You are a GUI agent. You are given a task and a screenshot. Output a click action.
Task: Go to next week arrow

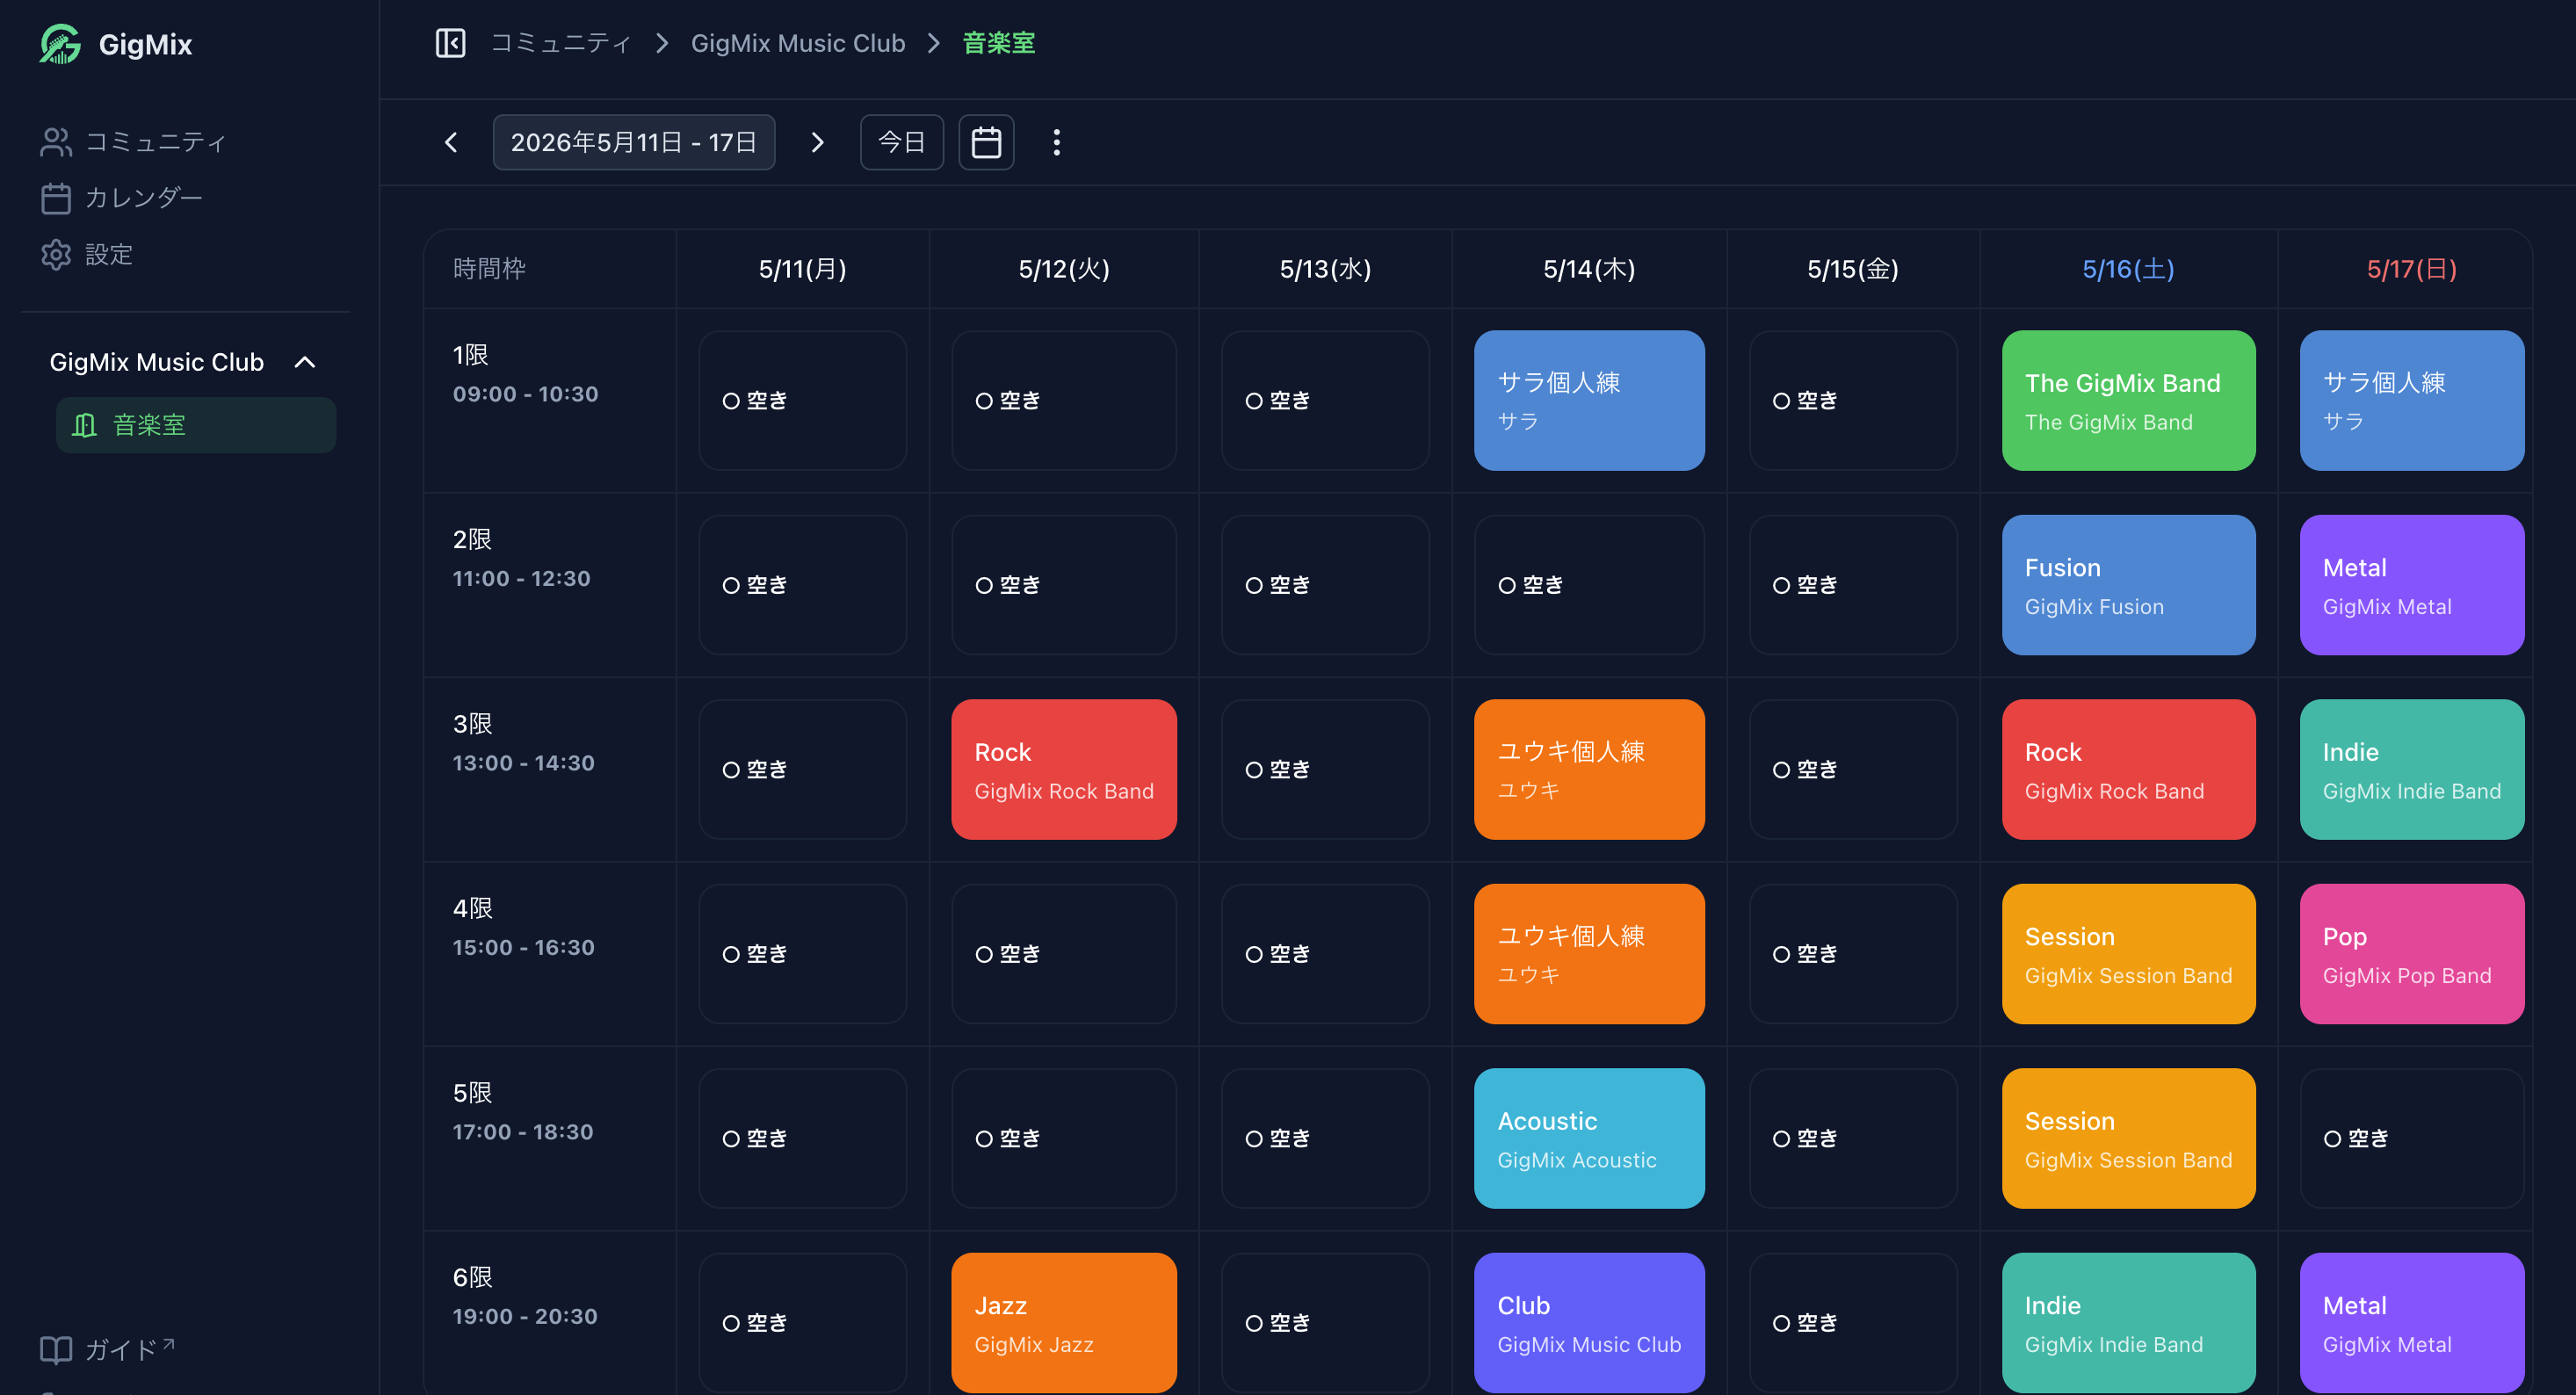[x=817, y=142]
